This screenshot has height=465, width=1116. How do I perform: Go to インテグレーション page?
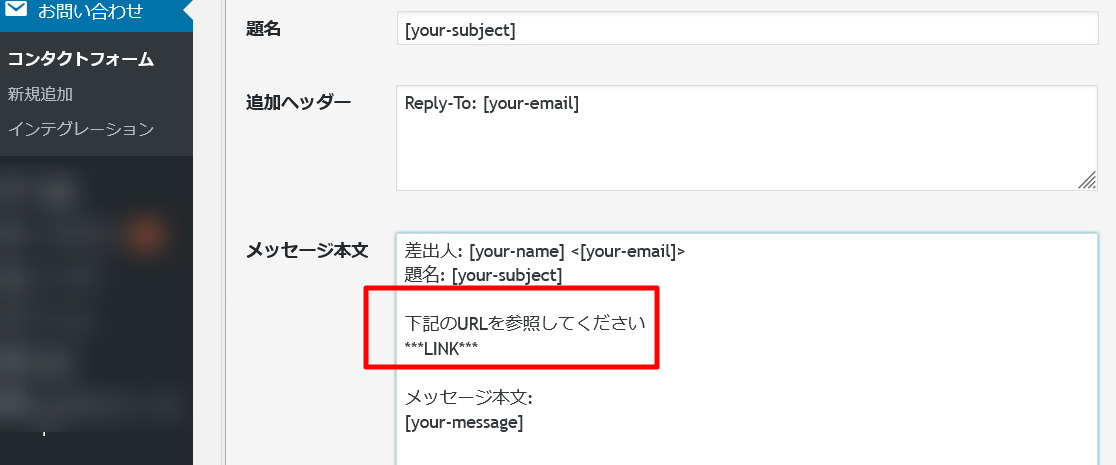(x=81, y=129)
